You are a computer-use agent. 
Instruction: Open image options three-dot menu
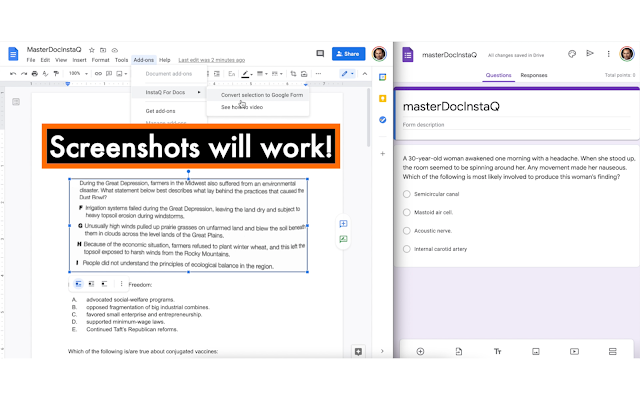pos(121,284)
